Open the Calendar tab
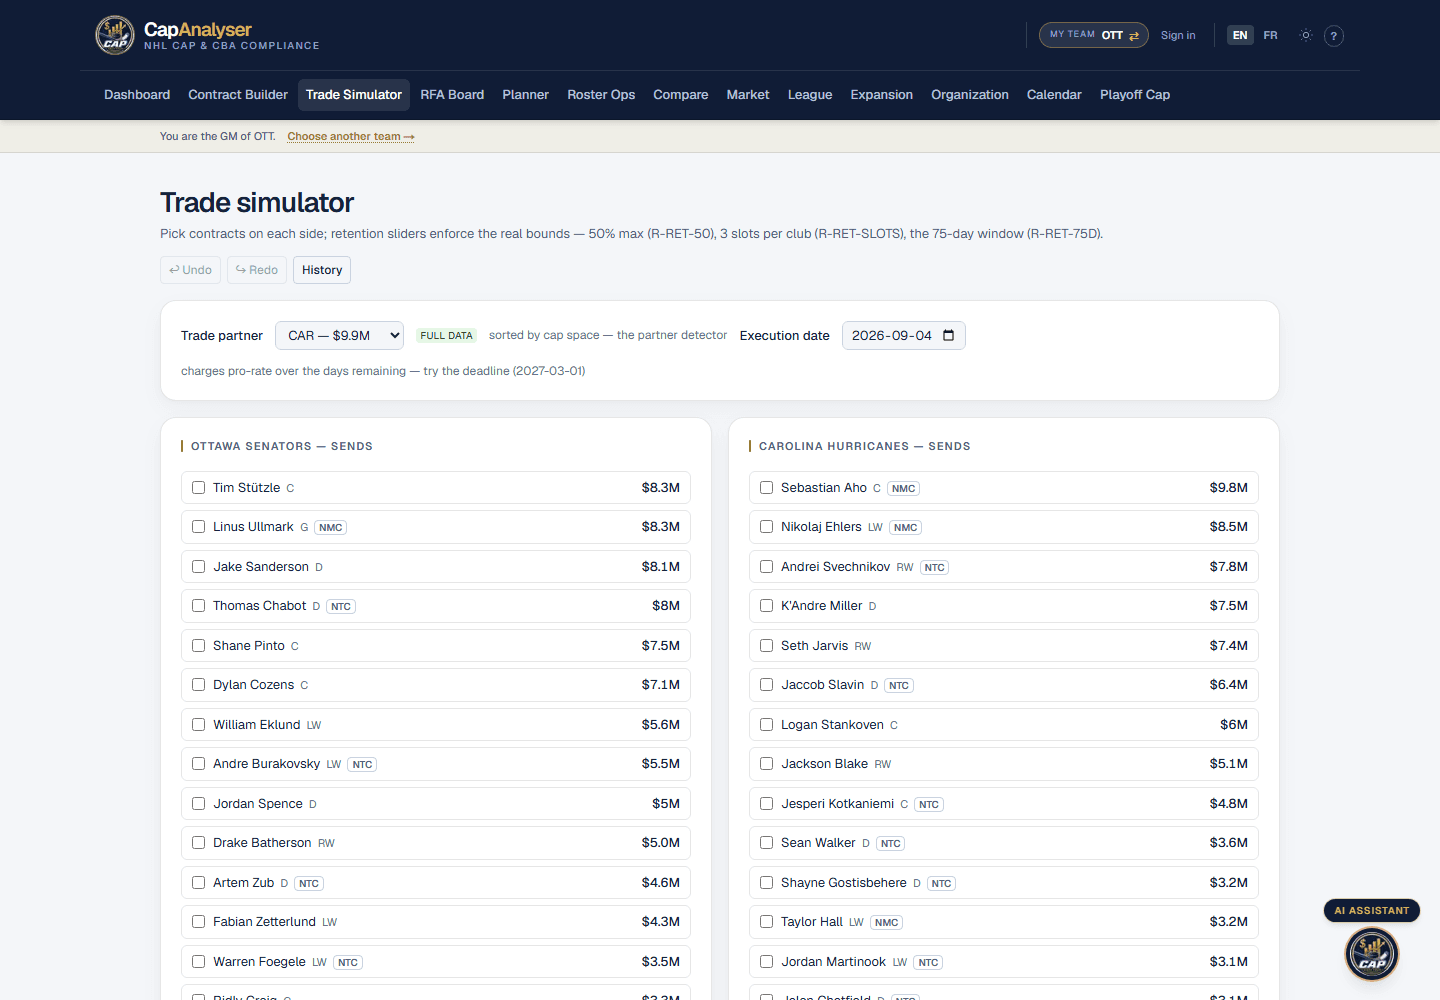The width and height of the screenshot is (1440, 1000). 1054,95
